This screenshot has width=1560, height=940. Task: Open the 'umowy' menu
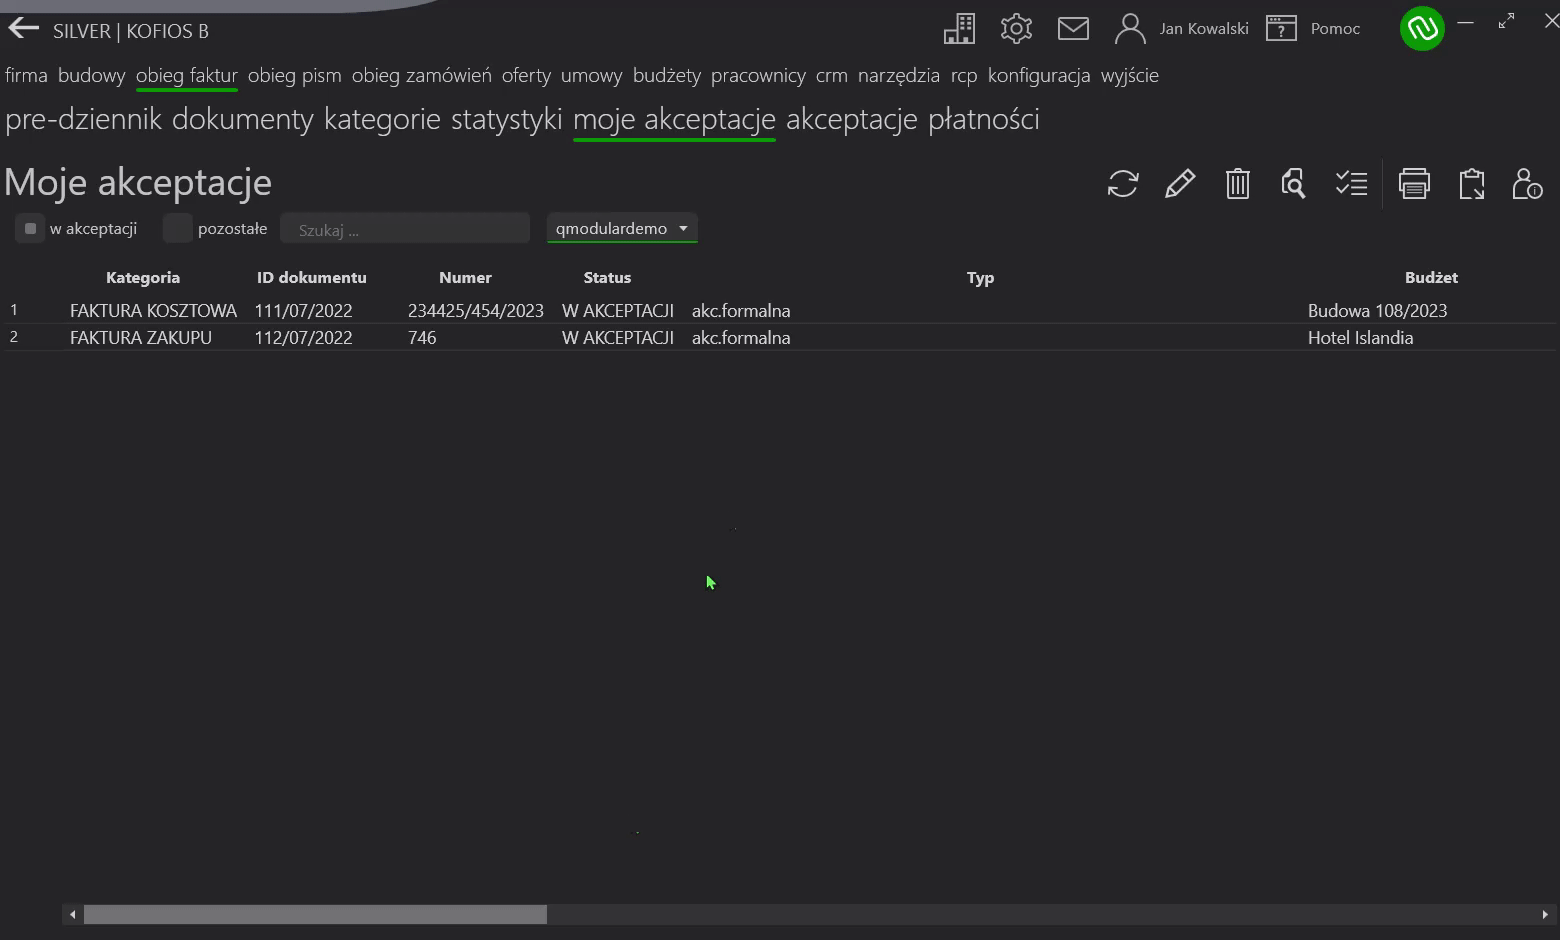tap(592, 75)
